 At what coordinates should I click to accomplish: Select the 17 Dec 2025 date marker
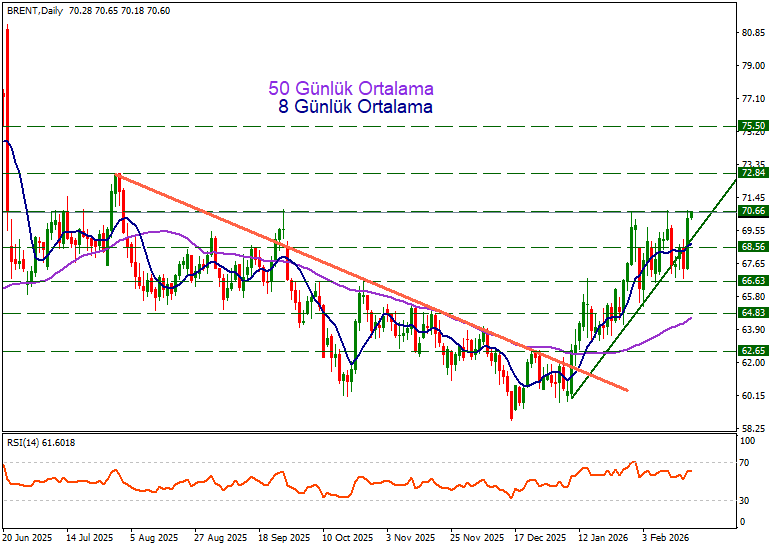click(x=540, y=536)
